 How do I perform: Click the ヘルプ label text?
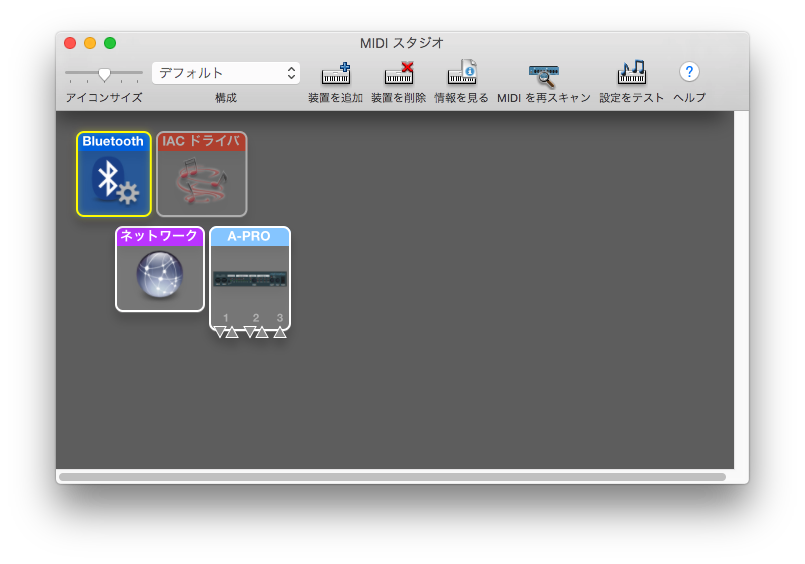(x=689, y=98)
